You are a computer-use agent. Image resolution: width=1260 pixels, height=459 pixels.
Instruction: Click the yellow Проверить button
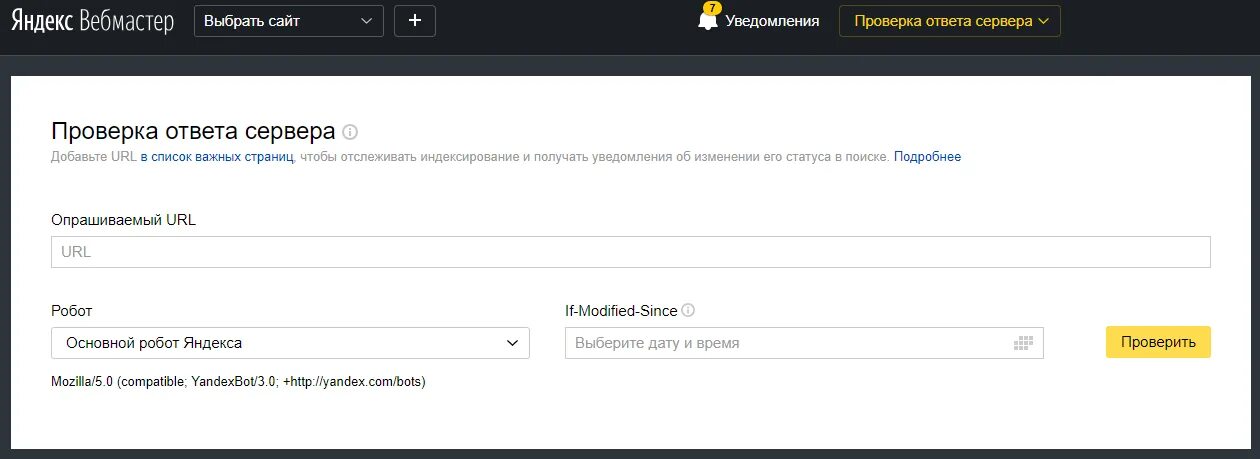(x=1158, y=342)
